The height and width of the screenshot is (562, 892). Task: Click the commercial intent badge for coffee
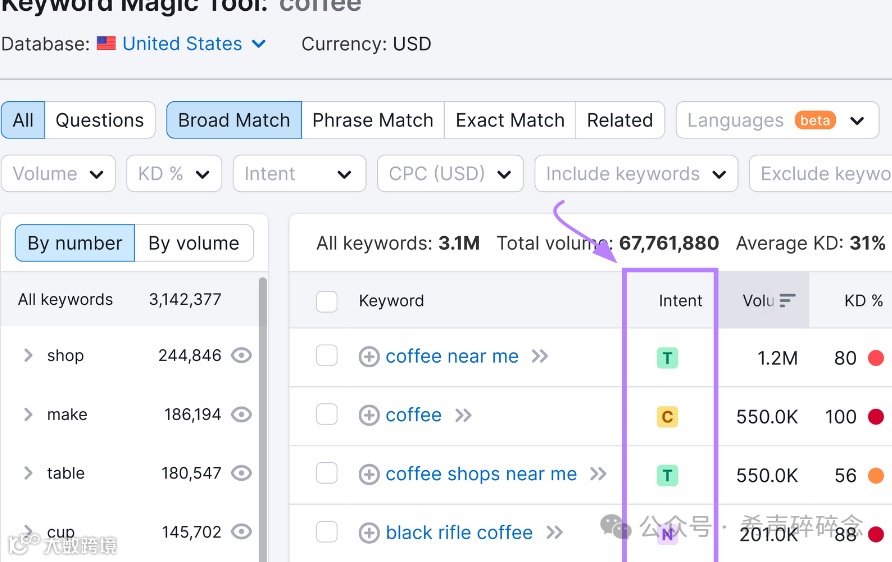(x=667, y=416)
